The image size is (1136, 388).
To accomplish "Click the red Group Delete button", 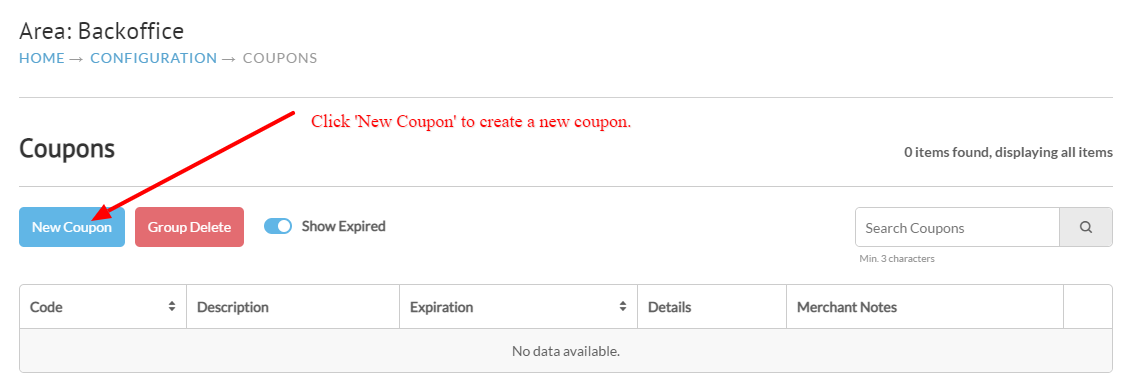I will (189, 227).
